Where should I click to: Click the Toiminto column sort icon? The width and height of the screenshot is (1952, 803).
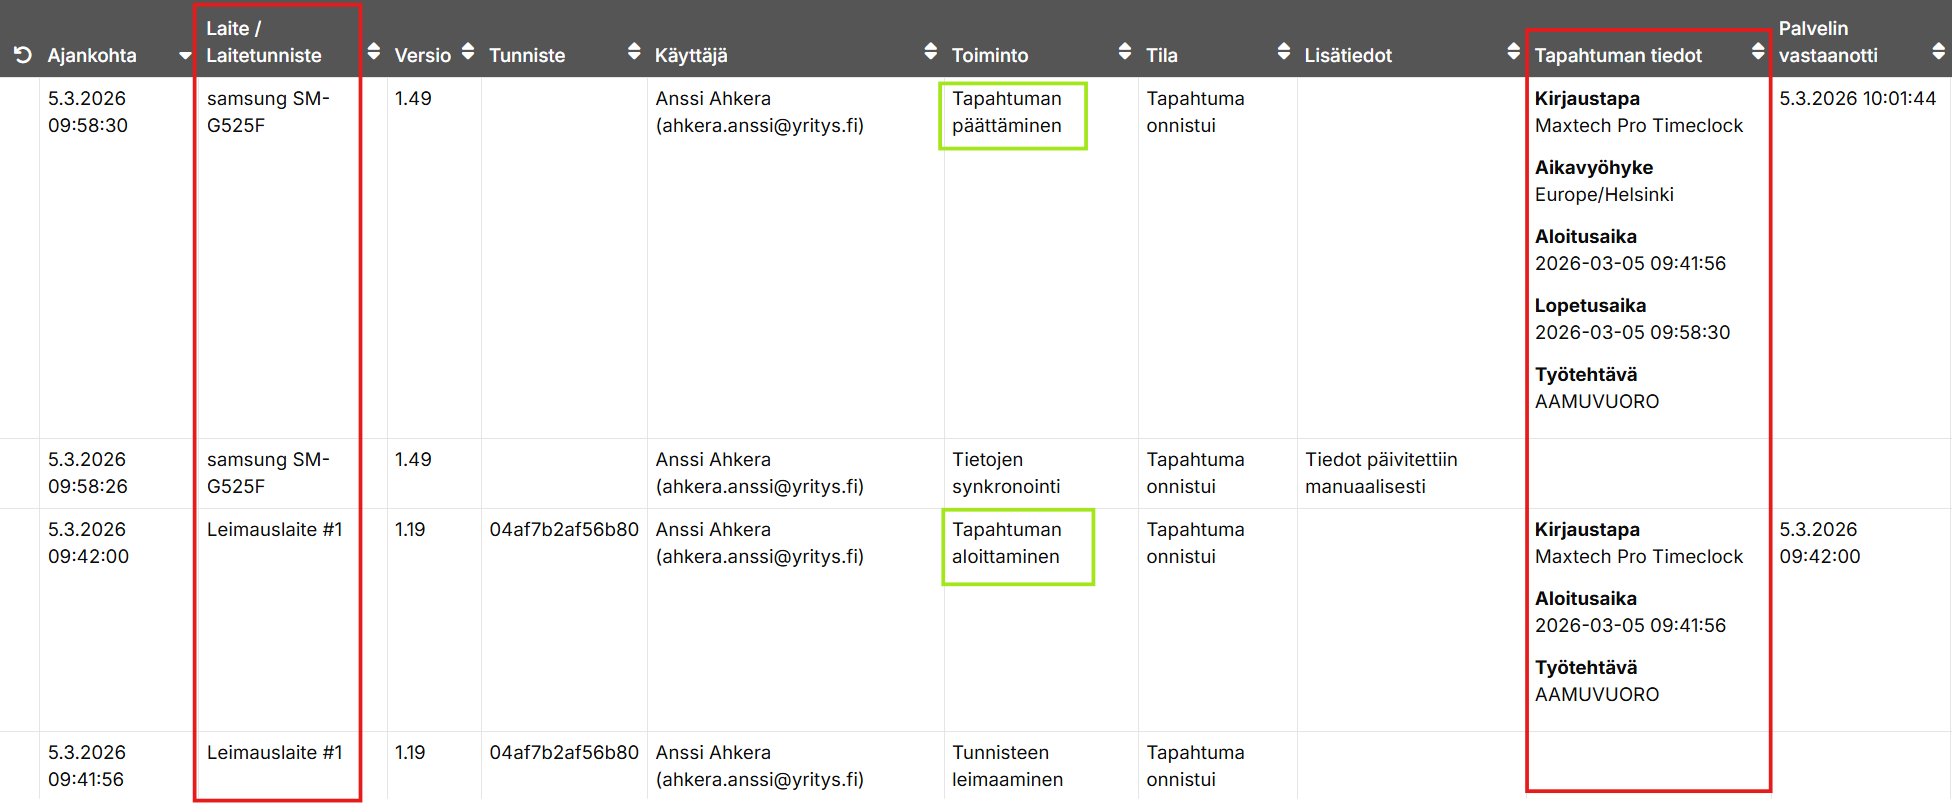coord(1125,51)
